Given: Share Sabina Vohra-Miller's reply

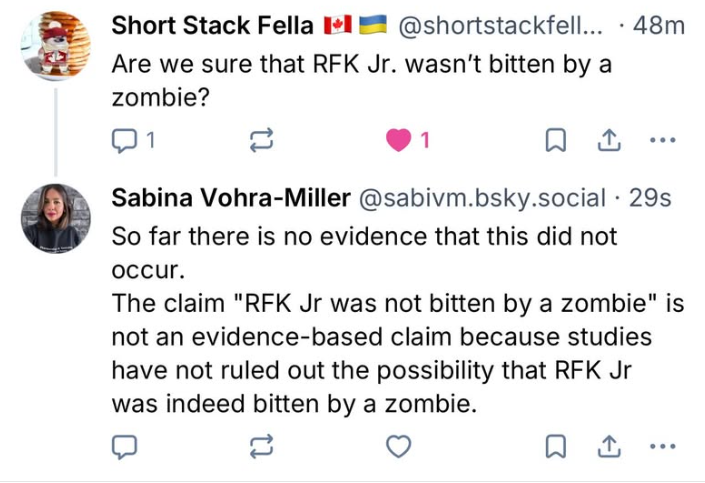Looking at the screenshot, I should (606, 446).
